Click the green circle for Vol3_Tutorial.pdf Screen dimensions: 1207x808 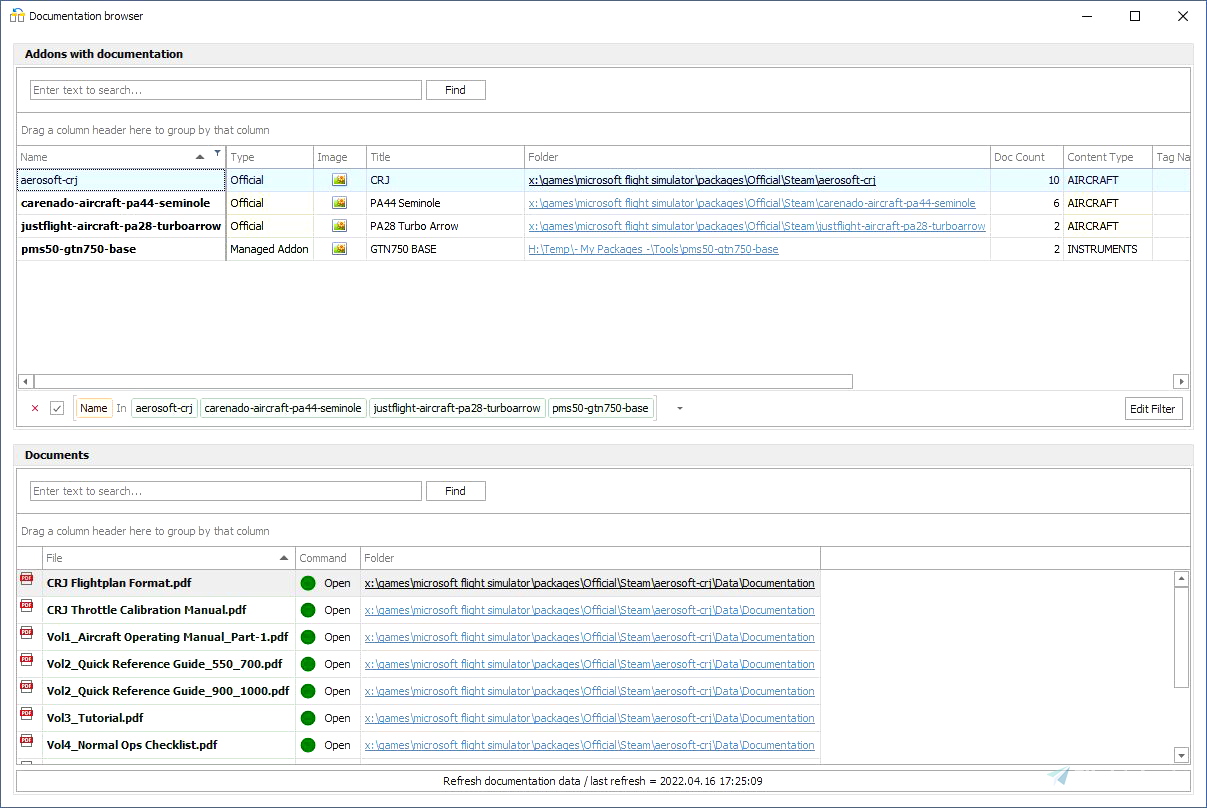pos(308,718)
